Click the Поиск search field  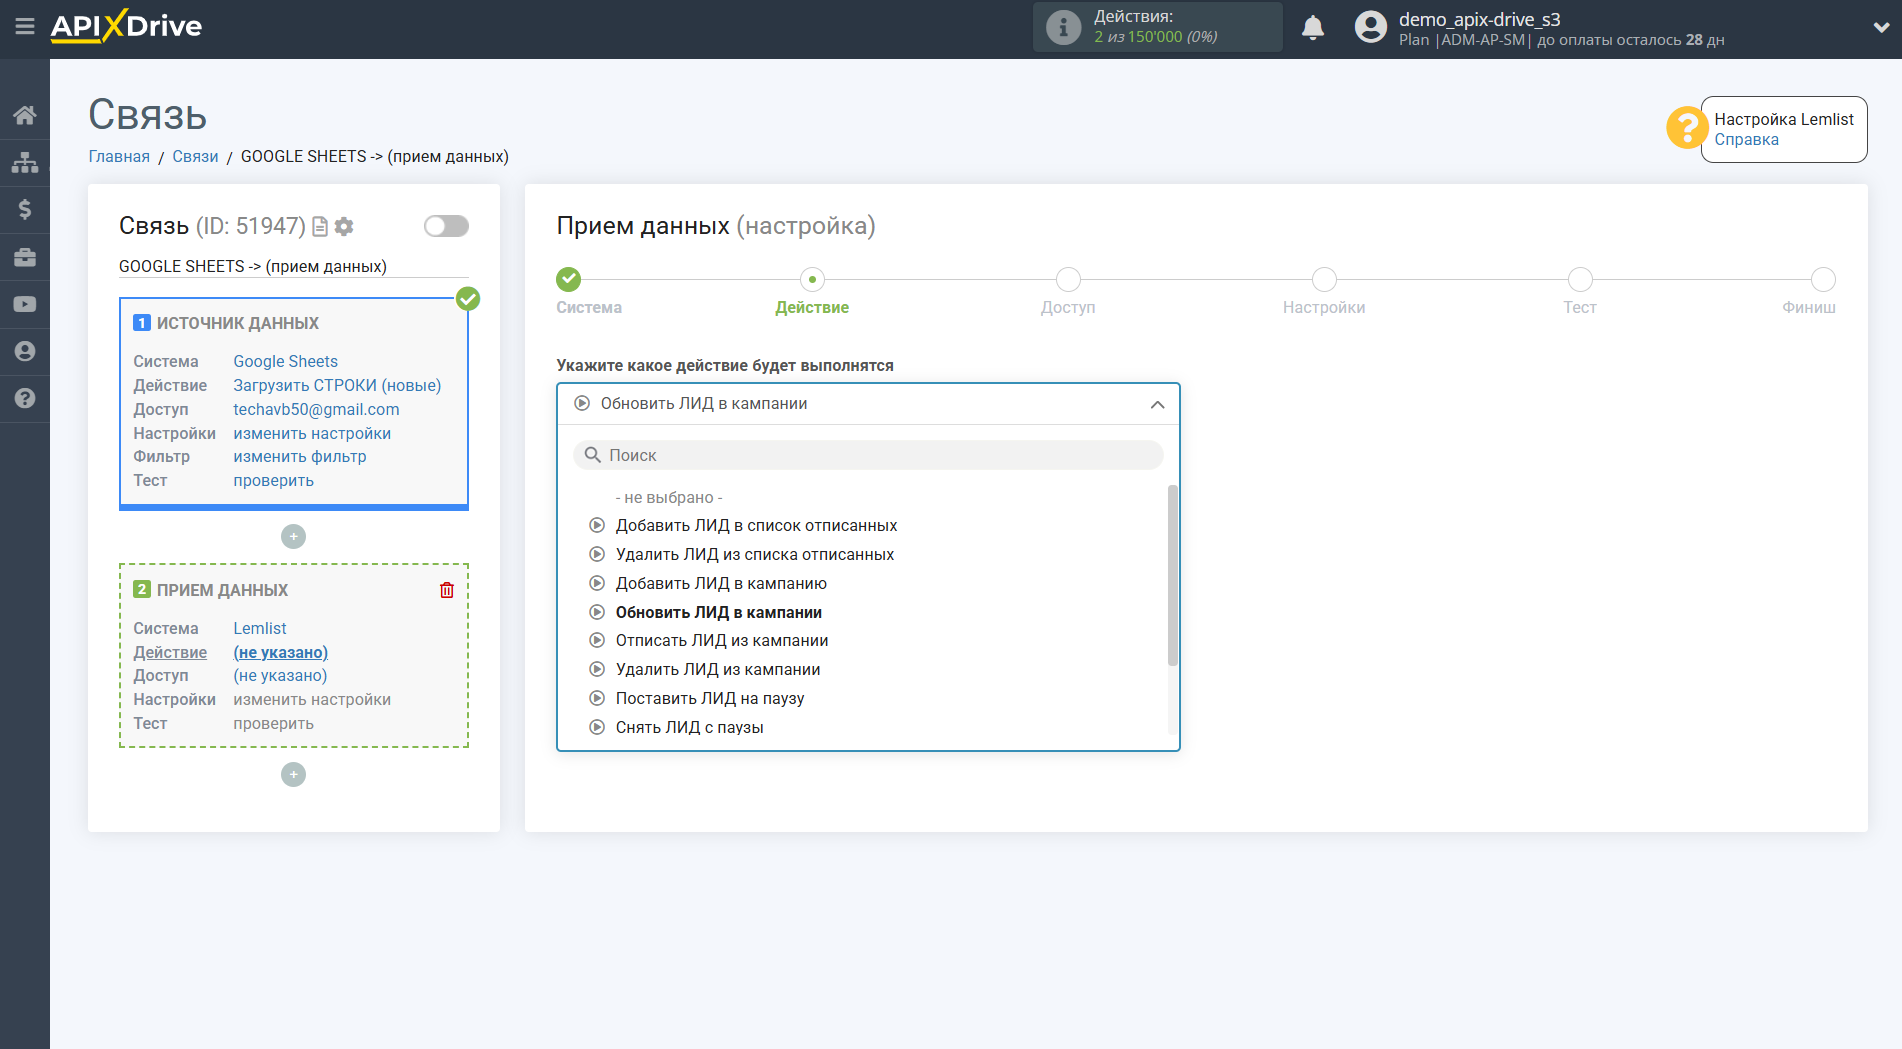tap(868, 455)
